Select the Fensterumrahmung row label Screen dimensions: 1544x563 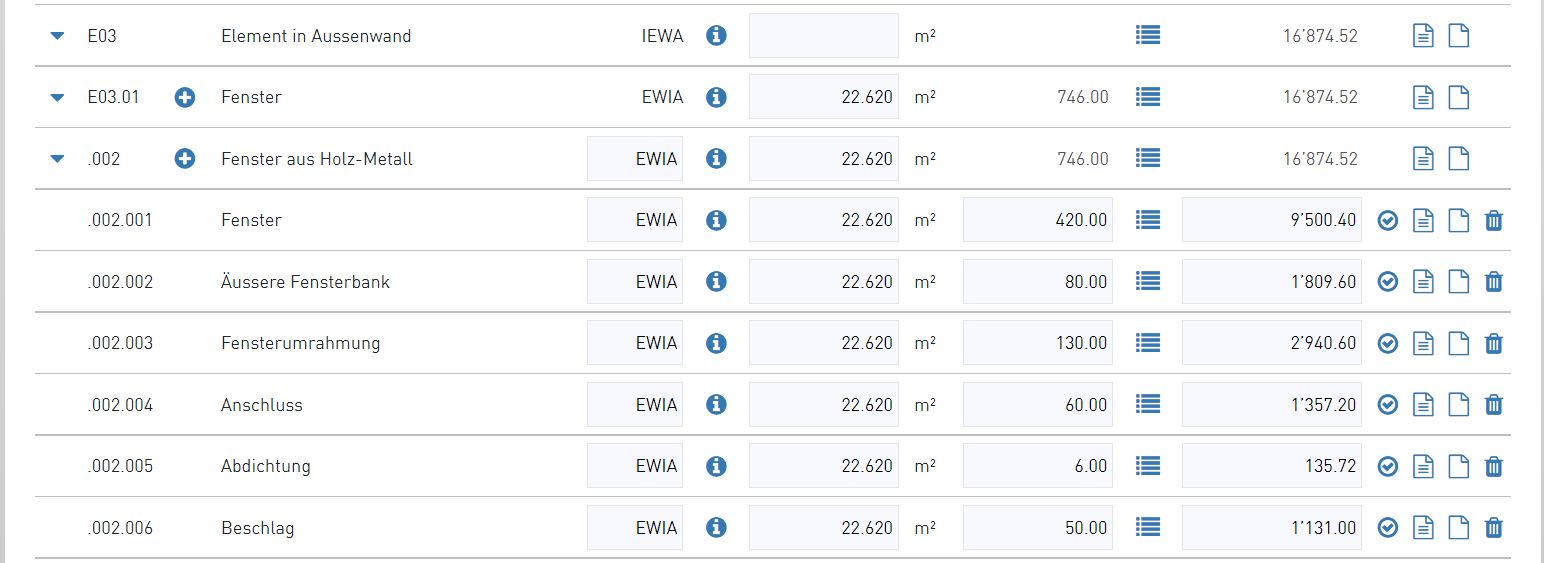coord(301,343)
